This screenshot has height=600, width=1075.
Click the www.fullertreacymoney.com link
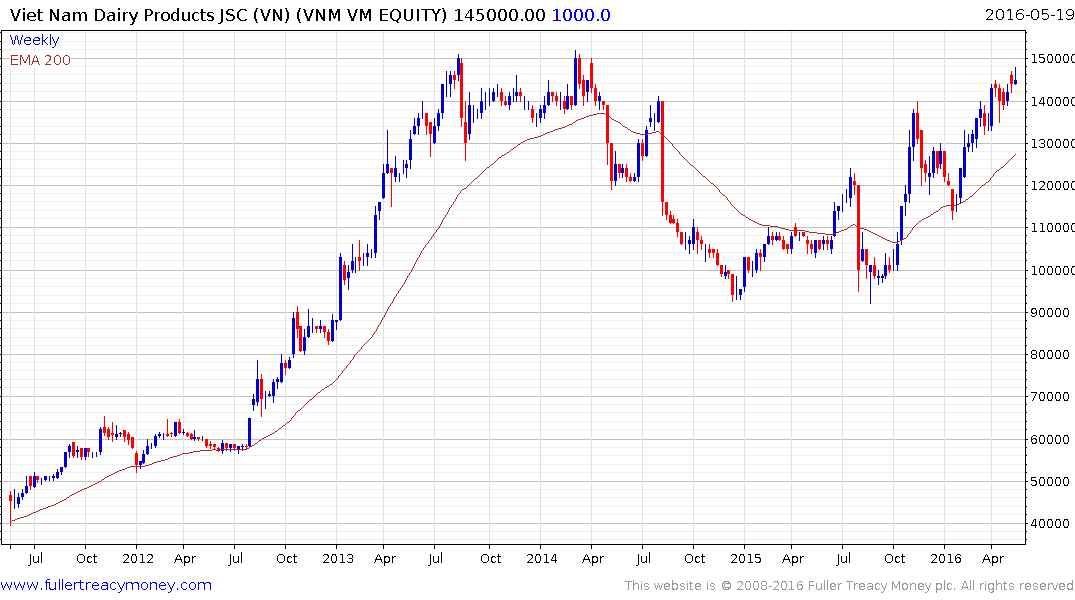(106, 585)
